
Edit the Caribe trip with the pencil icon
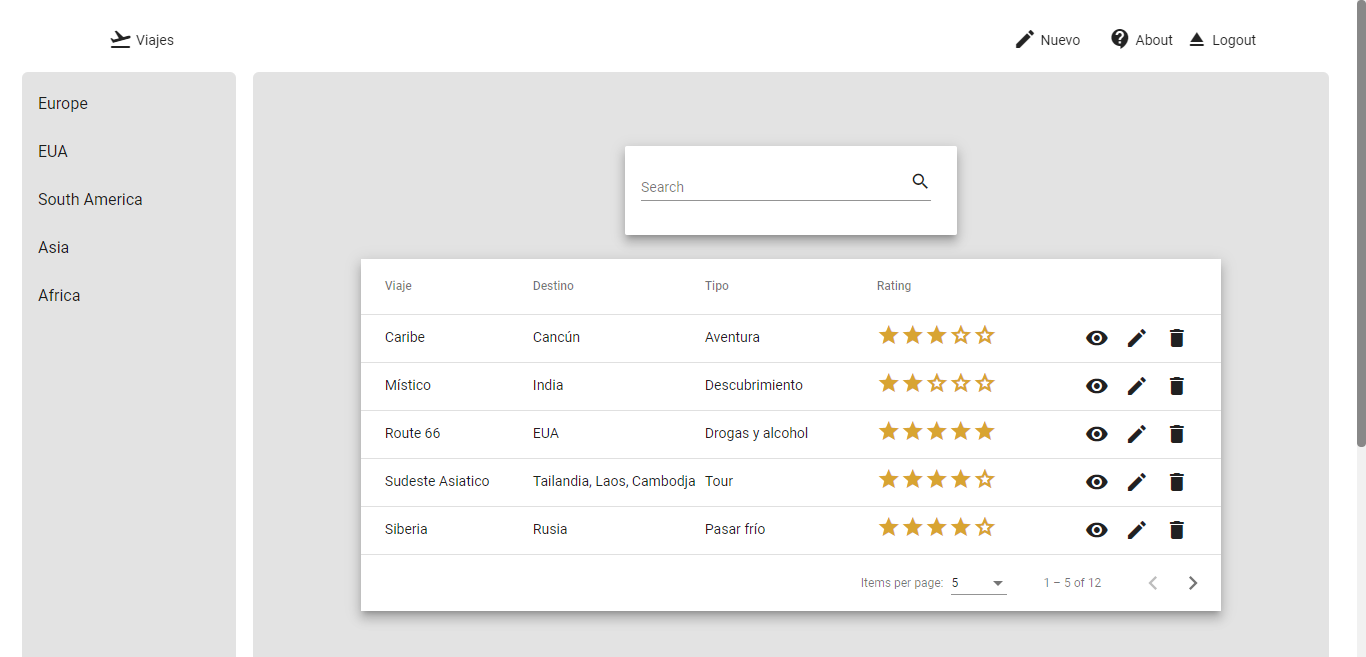point(1137,338)
